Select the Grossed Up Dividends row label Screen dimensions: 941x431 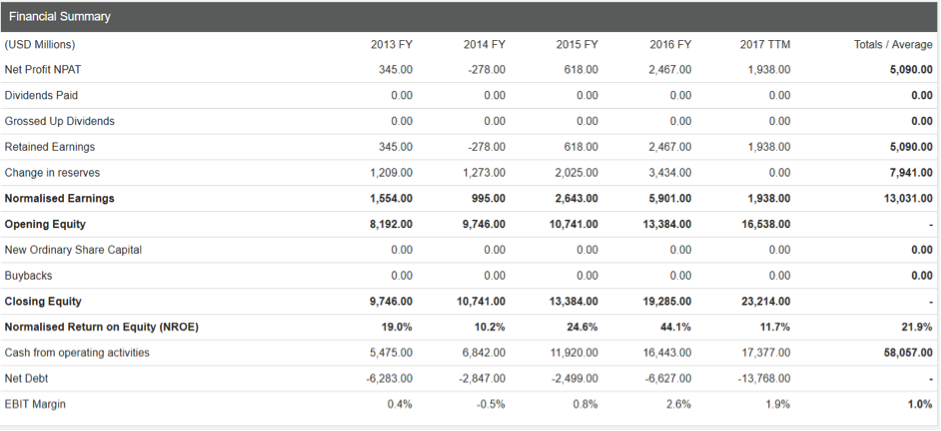(x=60, y=121)
